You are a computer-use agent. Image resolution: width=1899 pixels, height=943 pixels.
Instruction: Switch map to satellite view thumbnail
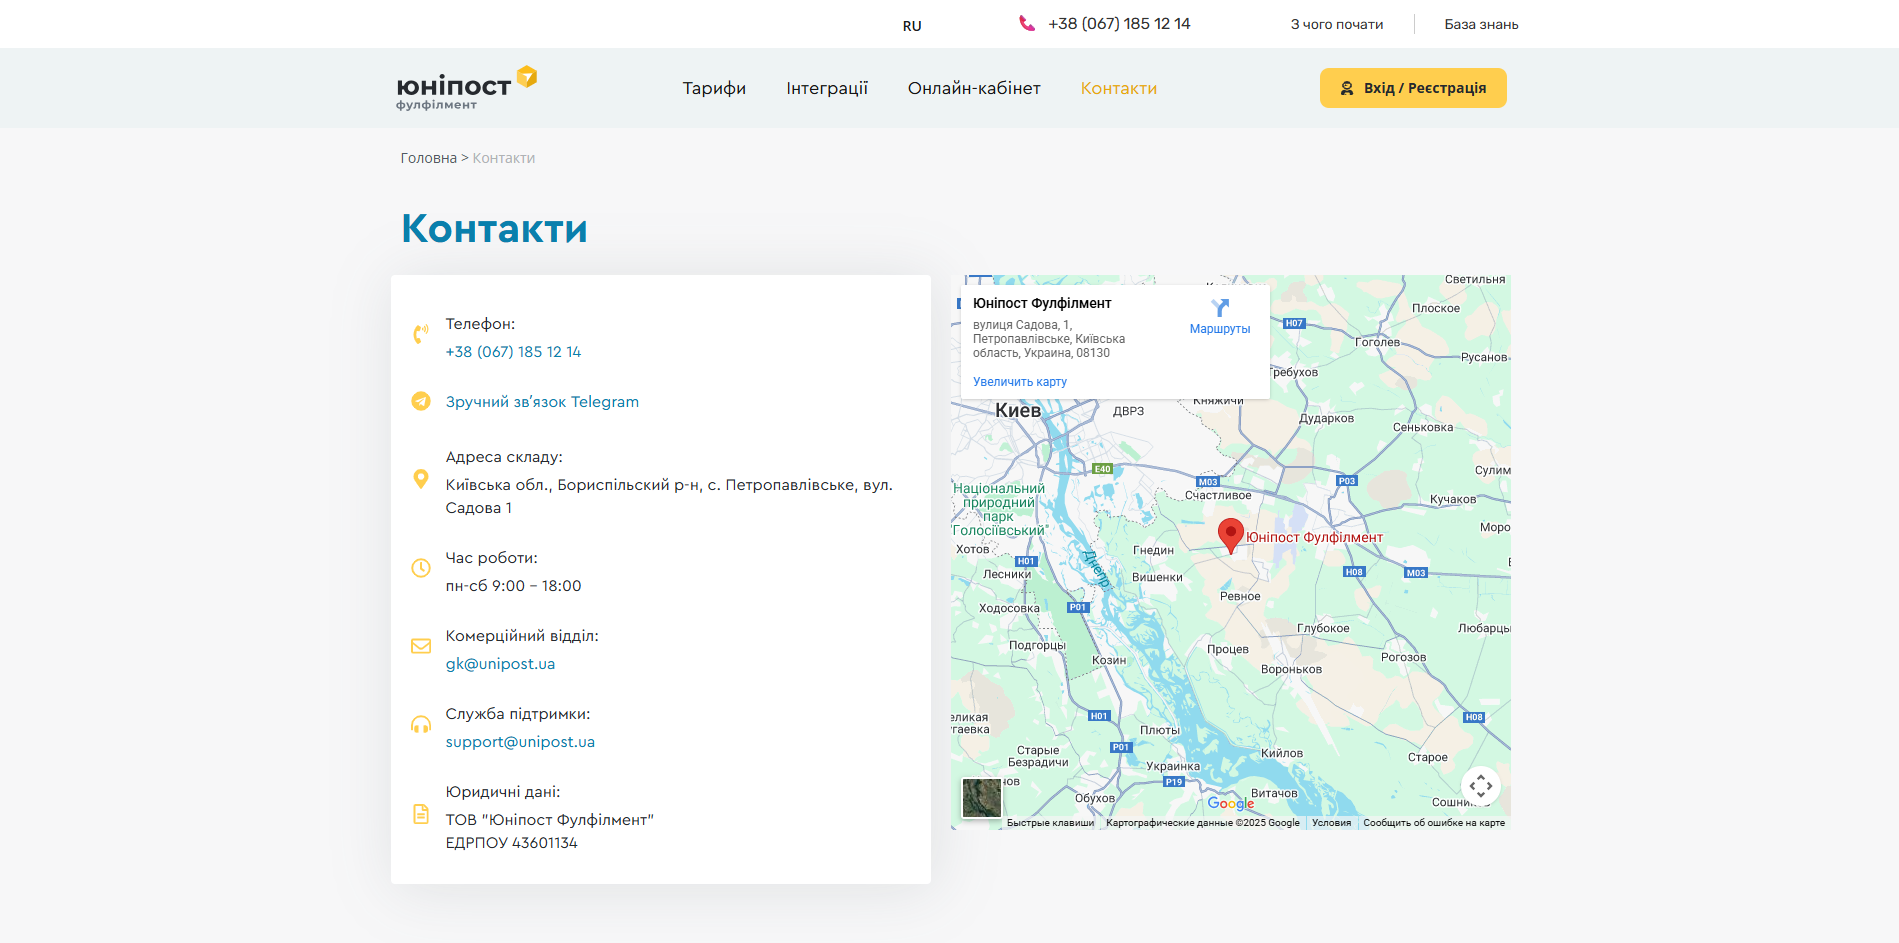pyautogui.click(x=981, y=798)
